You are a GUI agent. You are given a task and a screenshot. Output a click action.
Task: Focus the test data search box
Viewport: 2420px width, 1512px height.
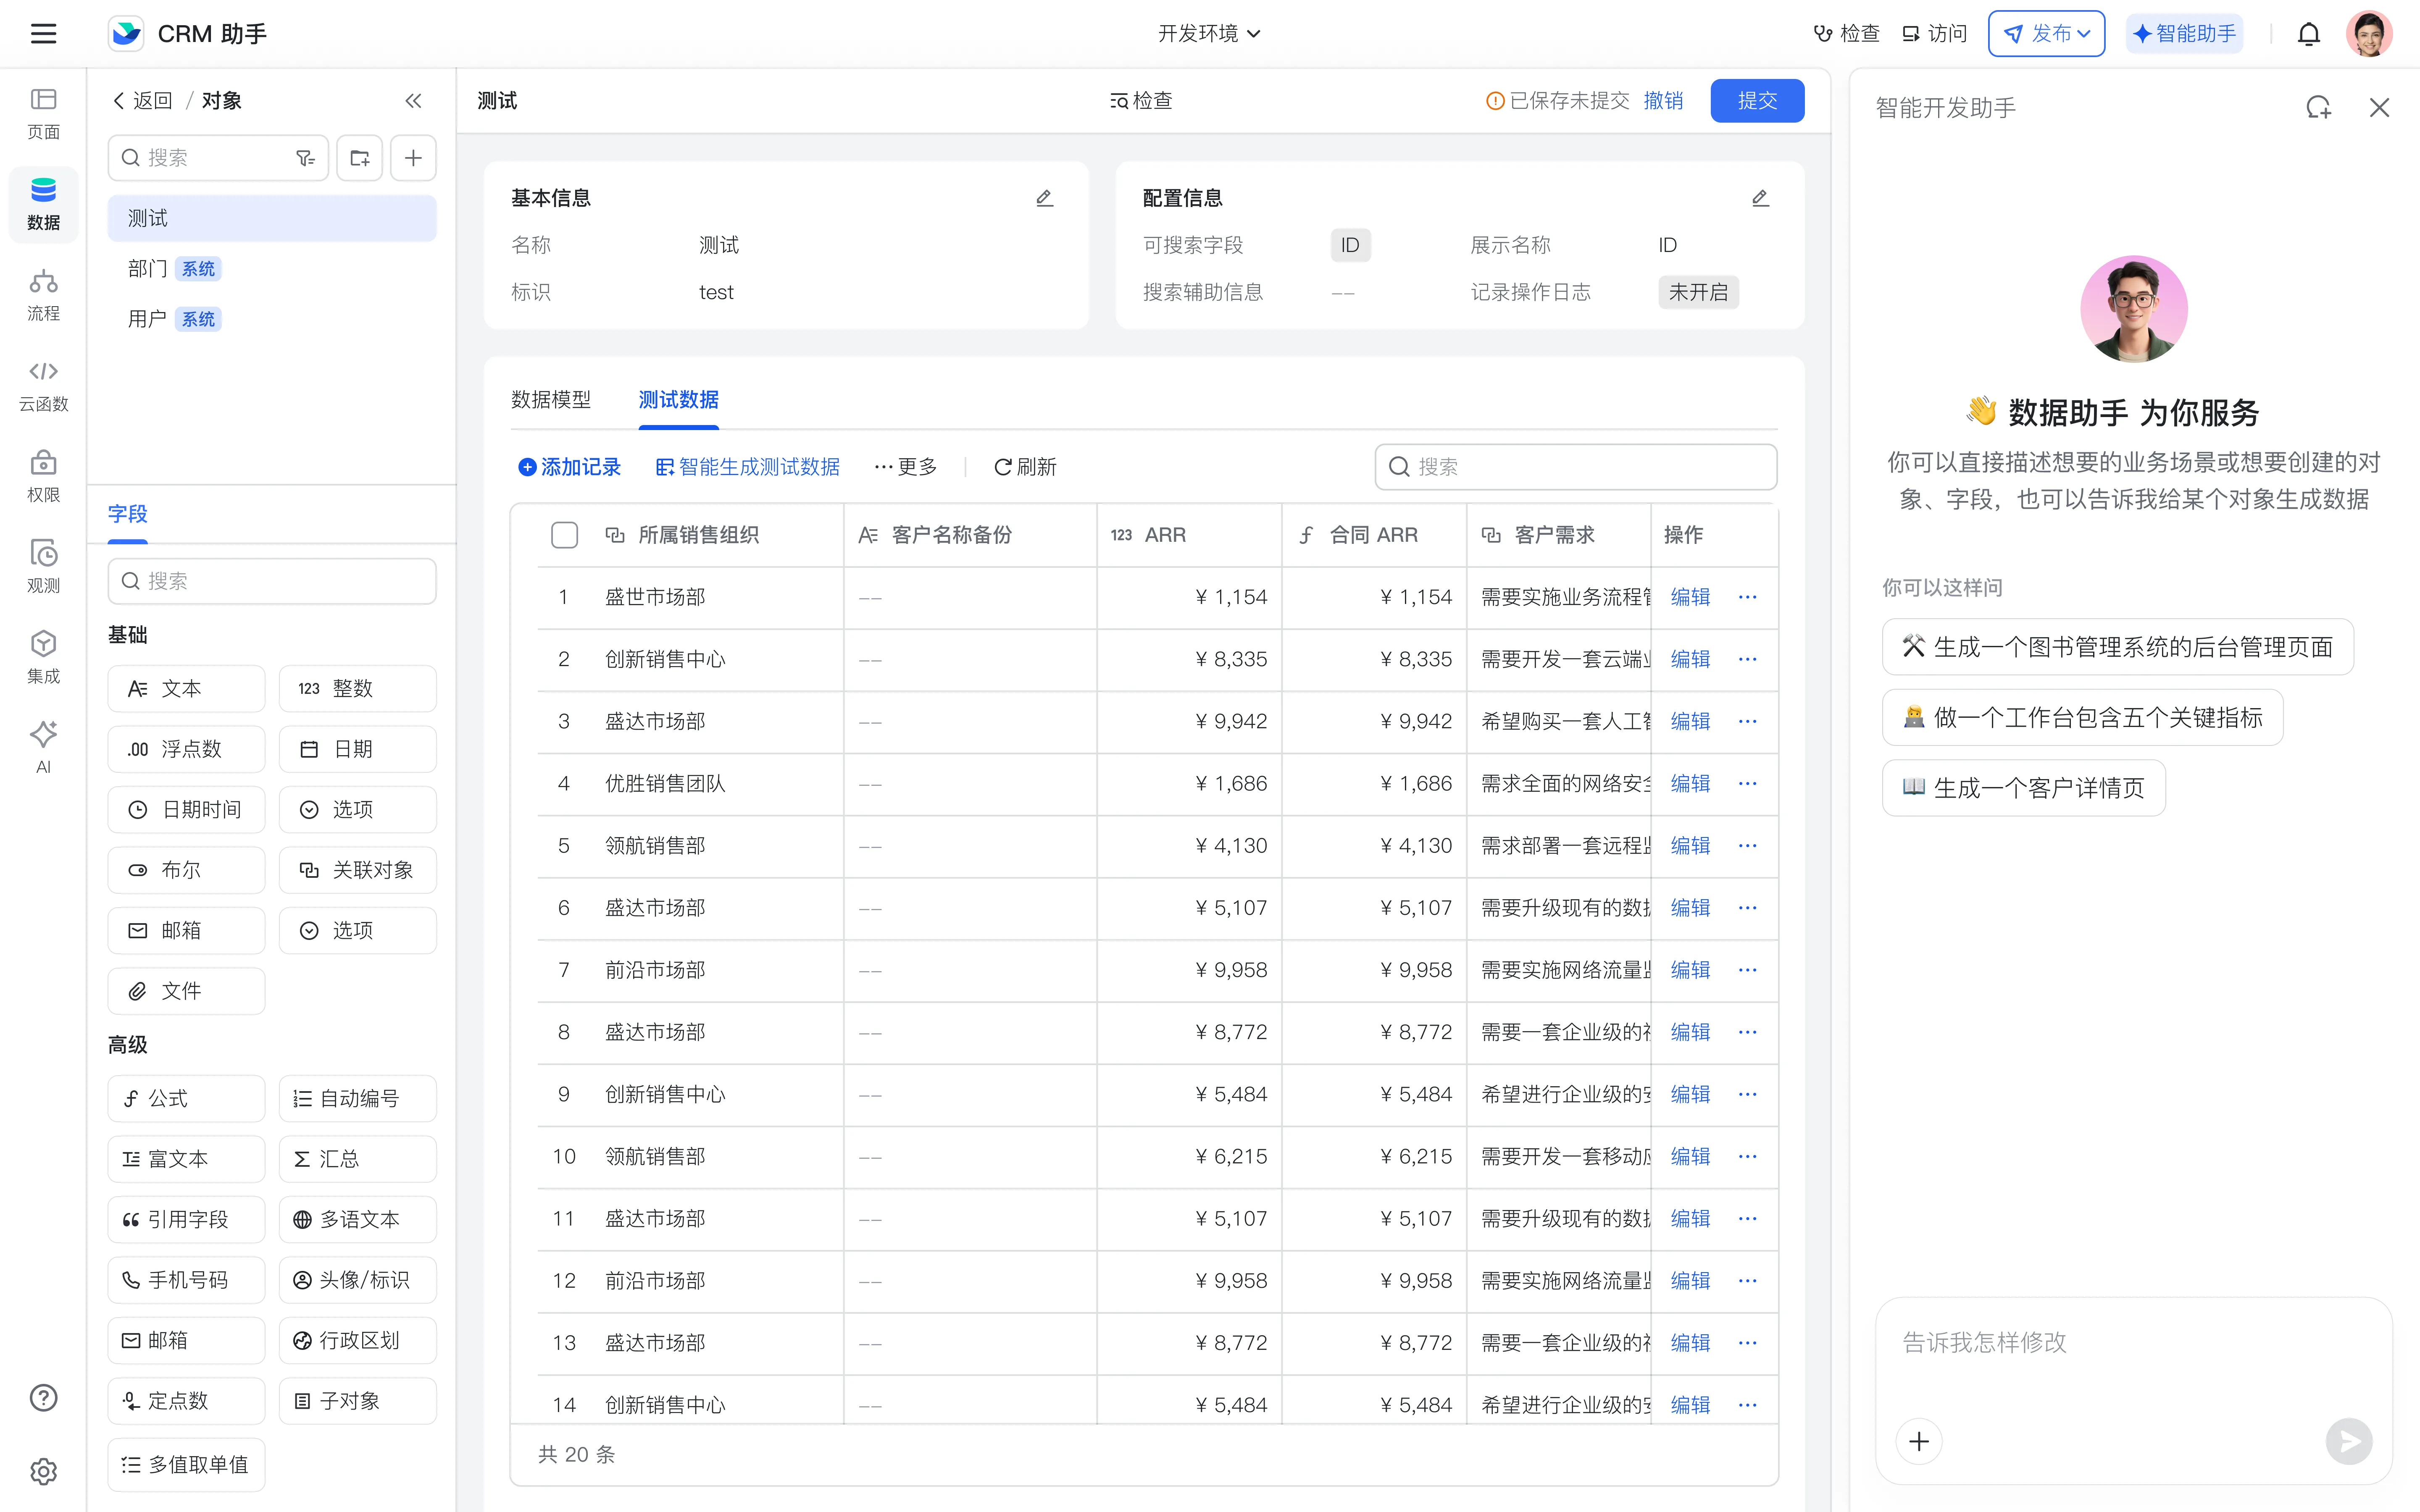pyautogui.click(x=1575, y=467)
